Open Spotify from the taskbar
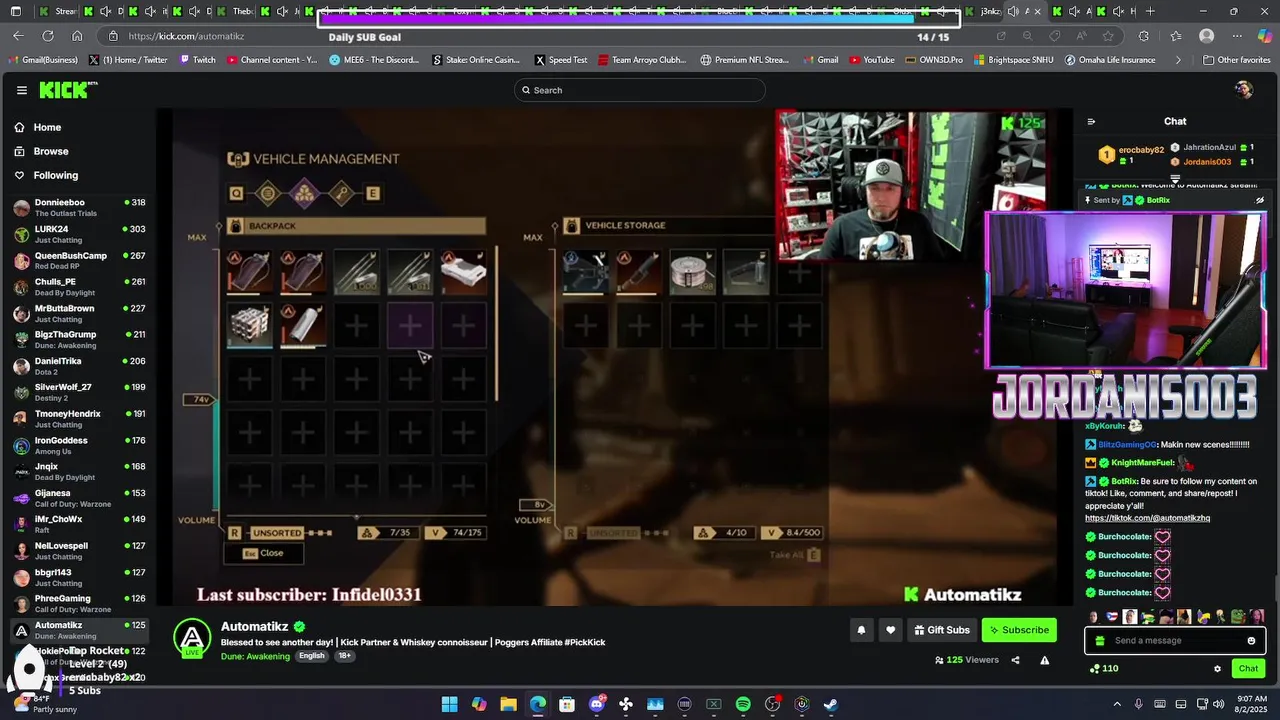The width and height of the screenshot is (1280, 720). tap(743, 704)
